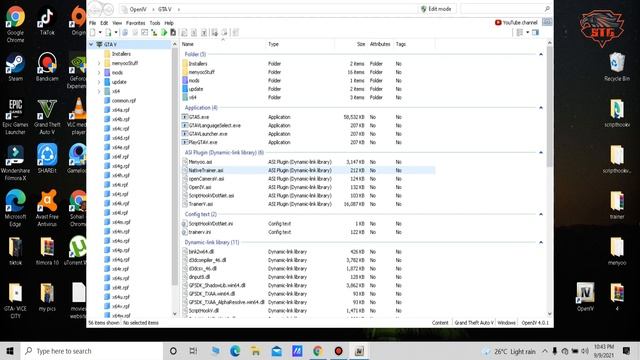The width and height of the screenshot is (640, 360).
Task: Collapse the ASI Plugin group
Action: [x=541, y=152]
